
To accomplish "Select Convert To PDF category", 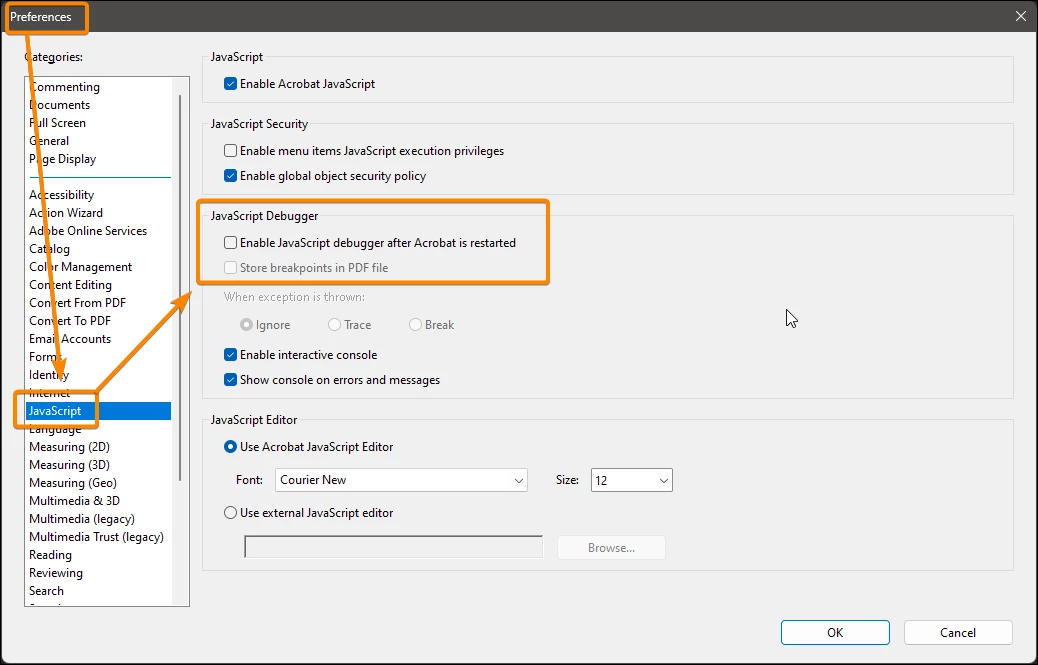I will pyautogui.click(x=70, y=320).
